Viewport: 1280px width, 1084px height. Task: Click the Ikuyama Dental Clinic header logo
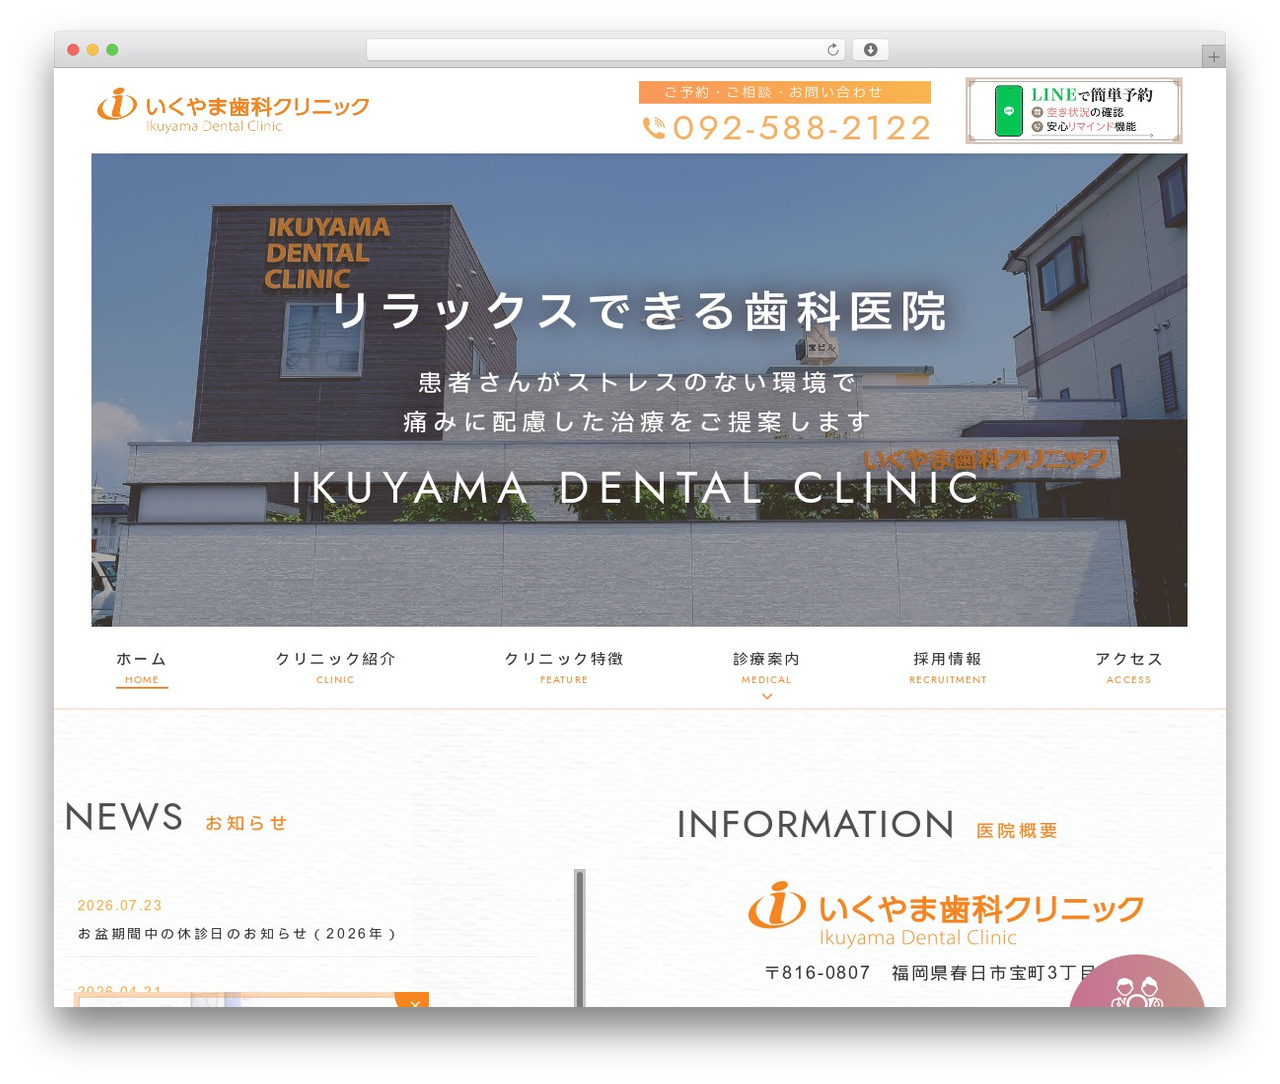click(x=233, y=111)
